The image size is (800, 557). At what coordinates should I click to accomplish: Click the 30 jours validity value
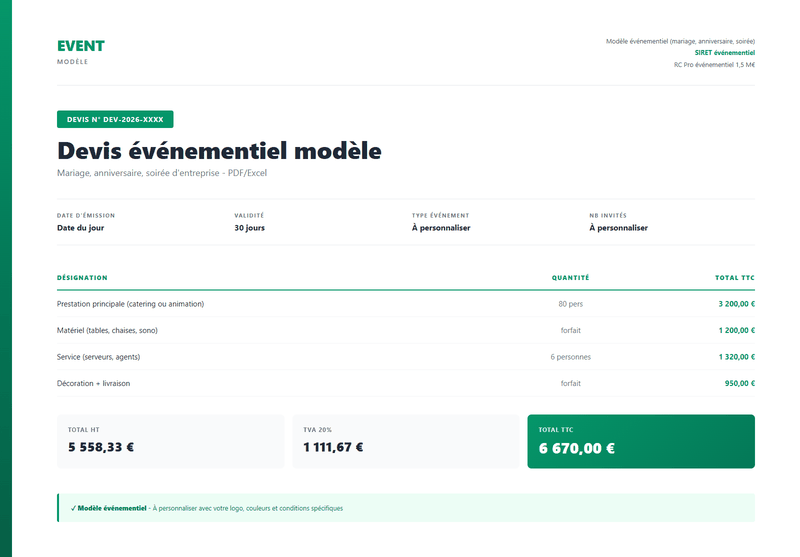(249, 228)
